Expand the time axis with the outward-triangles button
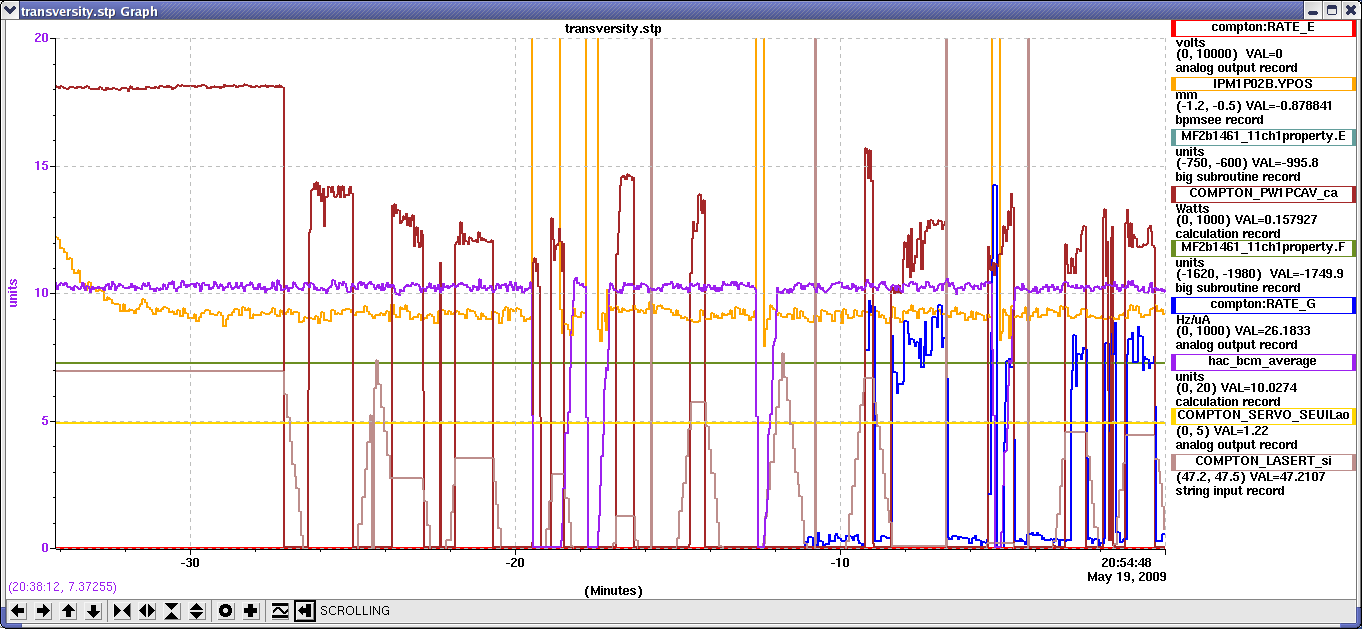 (147, 611)
